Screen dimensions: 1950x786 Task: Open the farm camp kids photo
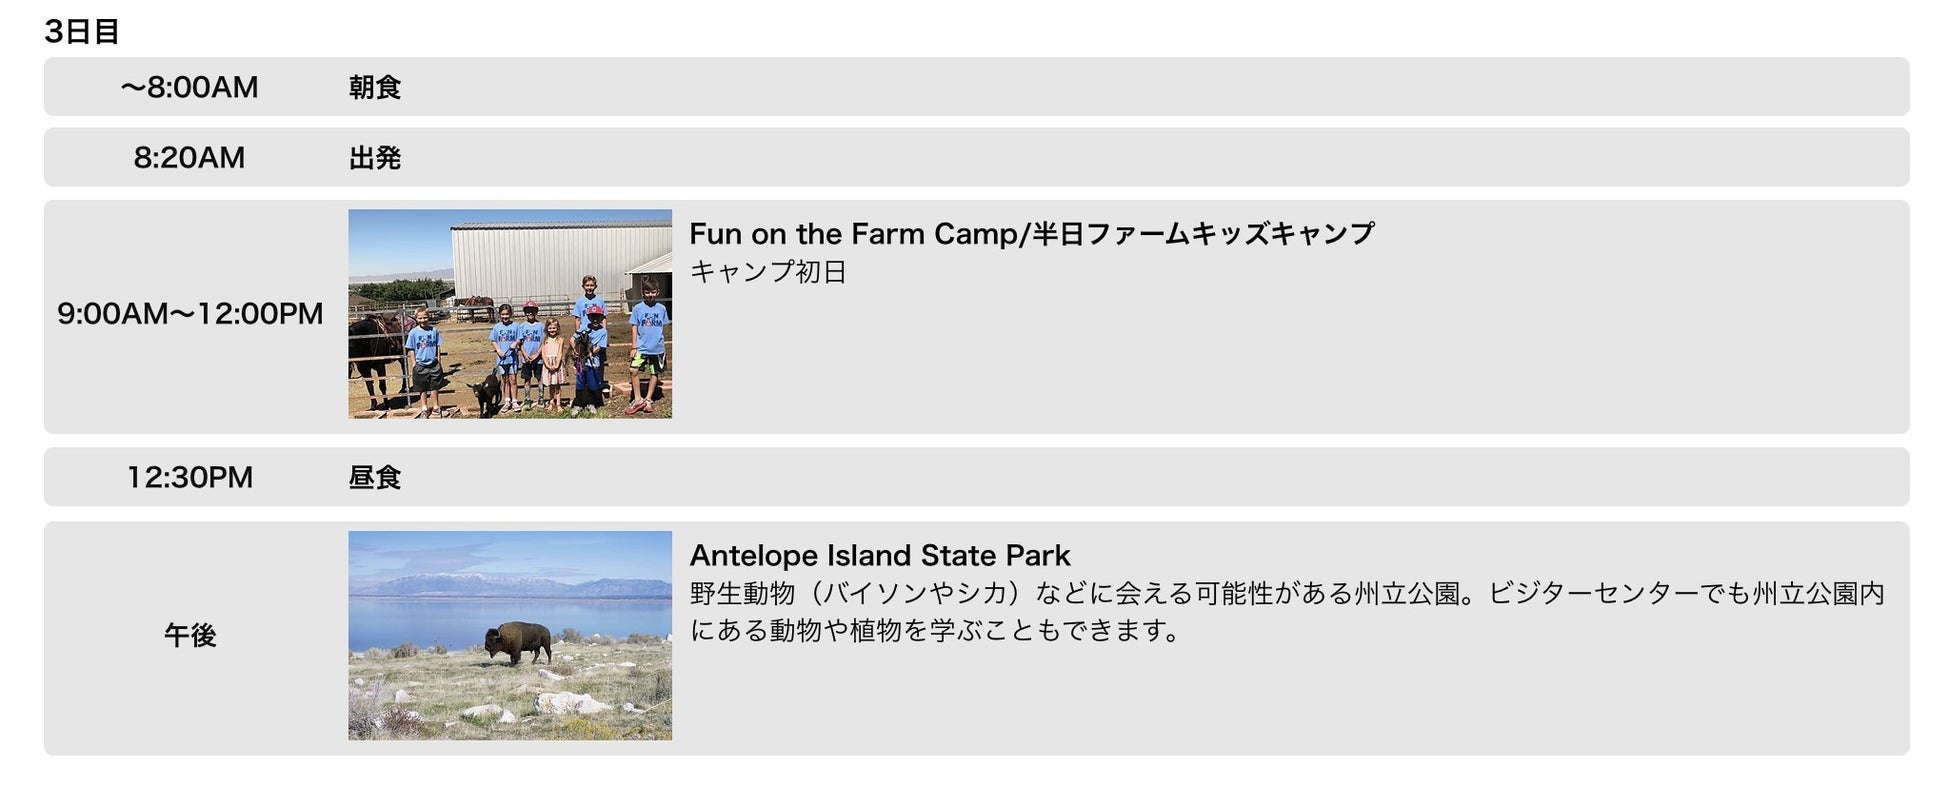pyautogui.click(x=510, y=314)
